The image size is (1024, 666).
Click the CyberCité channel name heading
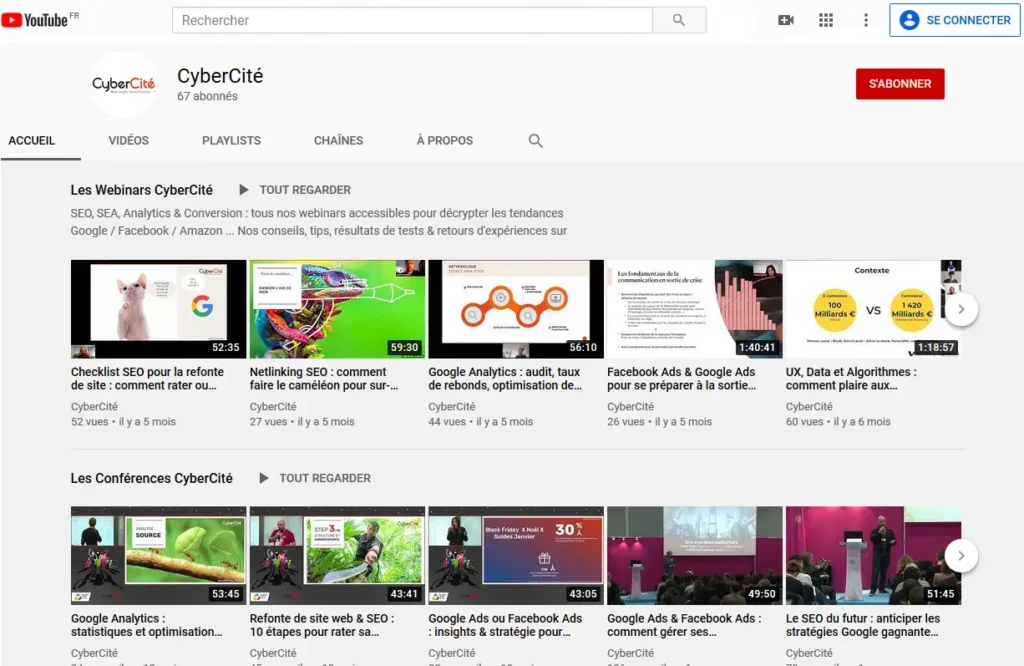tap(220, 76)
